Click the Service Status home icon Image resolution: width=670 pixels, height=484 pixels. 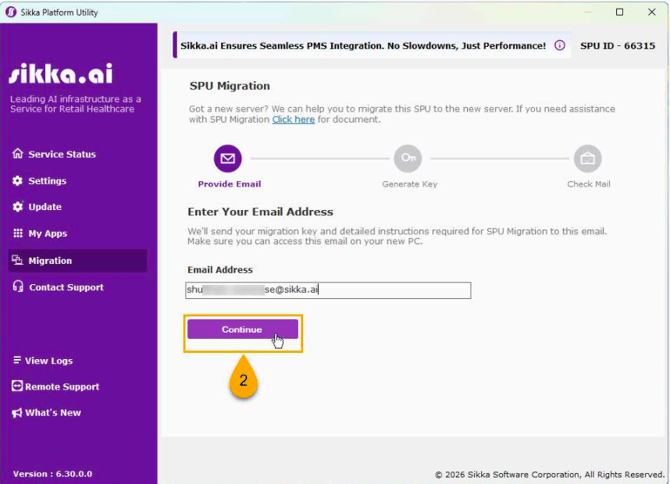[17, 154]
